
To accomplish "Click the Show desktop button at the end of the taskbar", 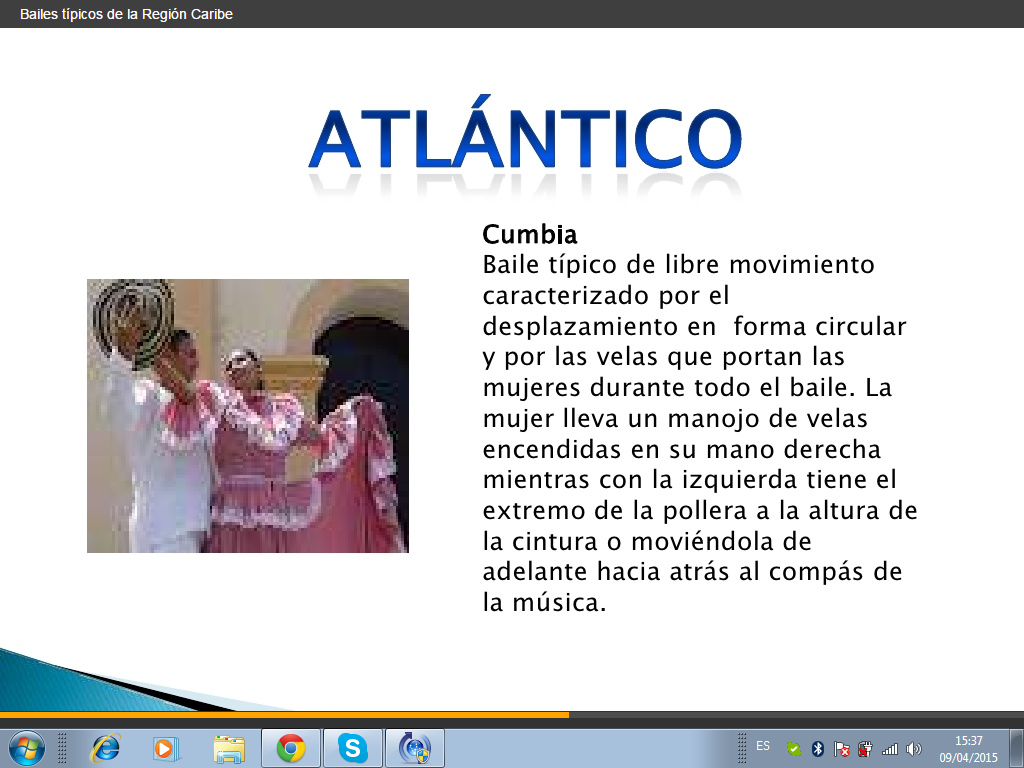I will [1017, 748].
